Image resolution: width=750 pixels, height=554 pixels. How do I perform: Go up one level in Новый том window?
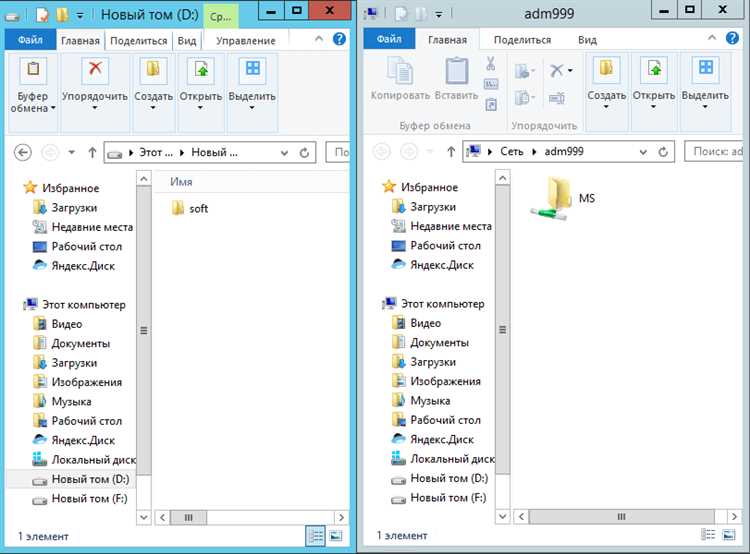[92, 153]
